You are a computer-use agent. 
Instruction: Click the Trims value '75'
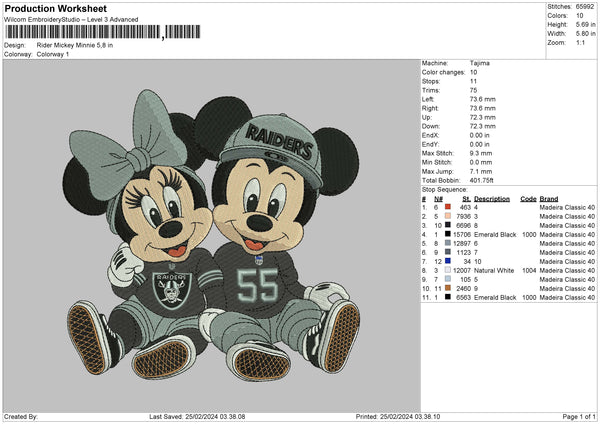pos(473,90)
